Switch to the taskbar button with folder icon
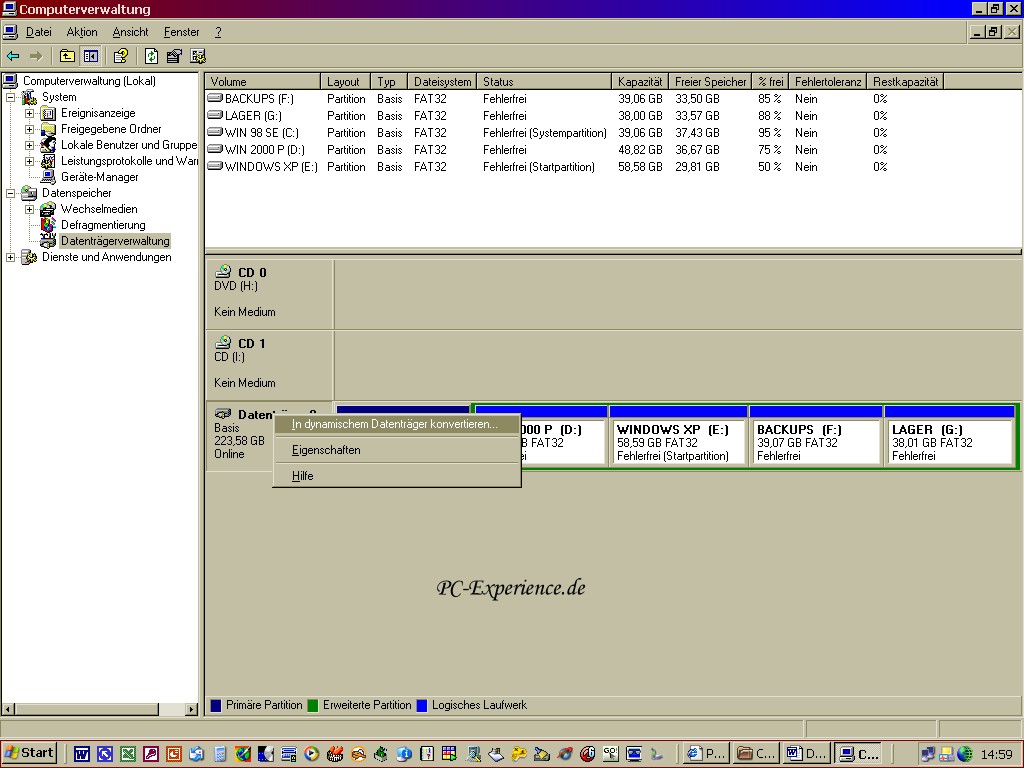The height and width of the screenshot is (768, 1024). click(x=756, y=754)
